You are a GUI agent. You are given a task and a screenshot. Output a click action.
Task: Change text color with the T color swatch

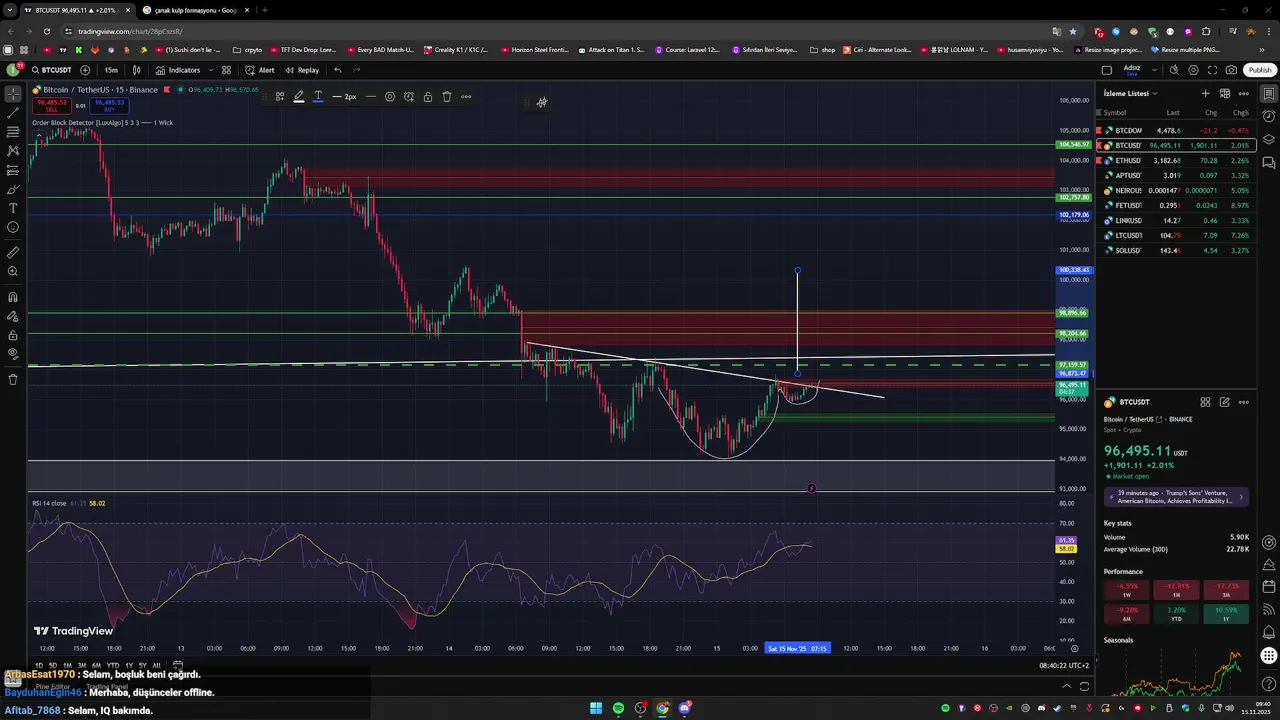pos(318,97)
